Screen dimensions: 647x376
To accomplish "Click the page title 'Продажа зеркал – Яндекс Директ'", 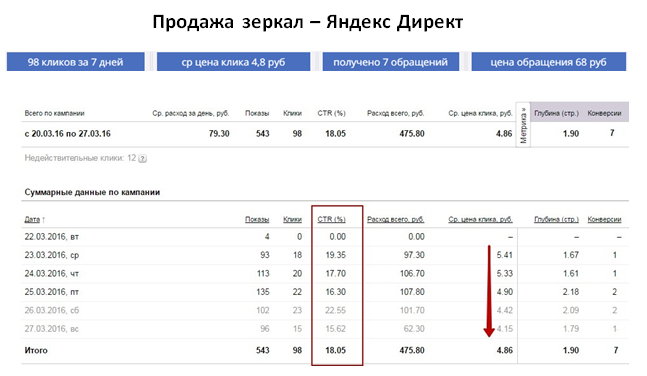I will [x=308, y=22].
